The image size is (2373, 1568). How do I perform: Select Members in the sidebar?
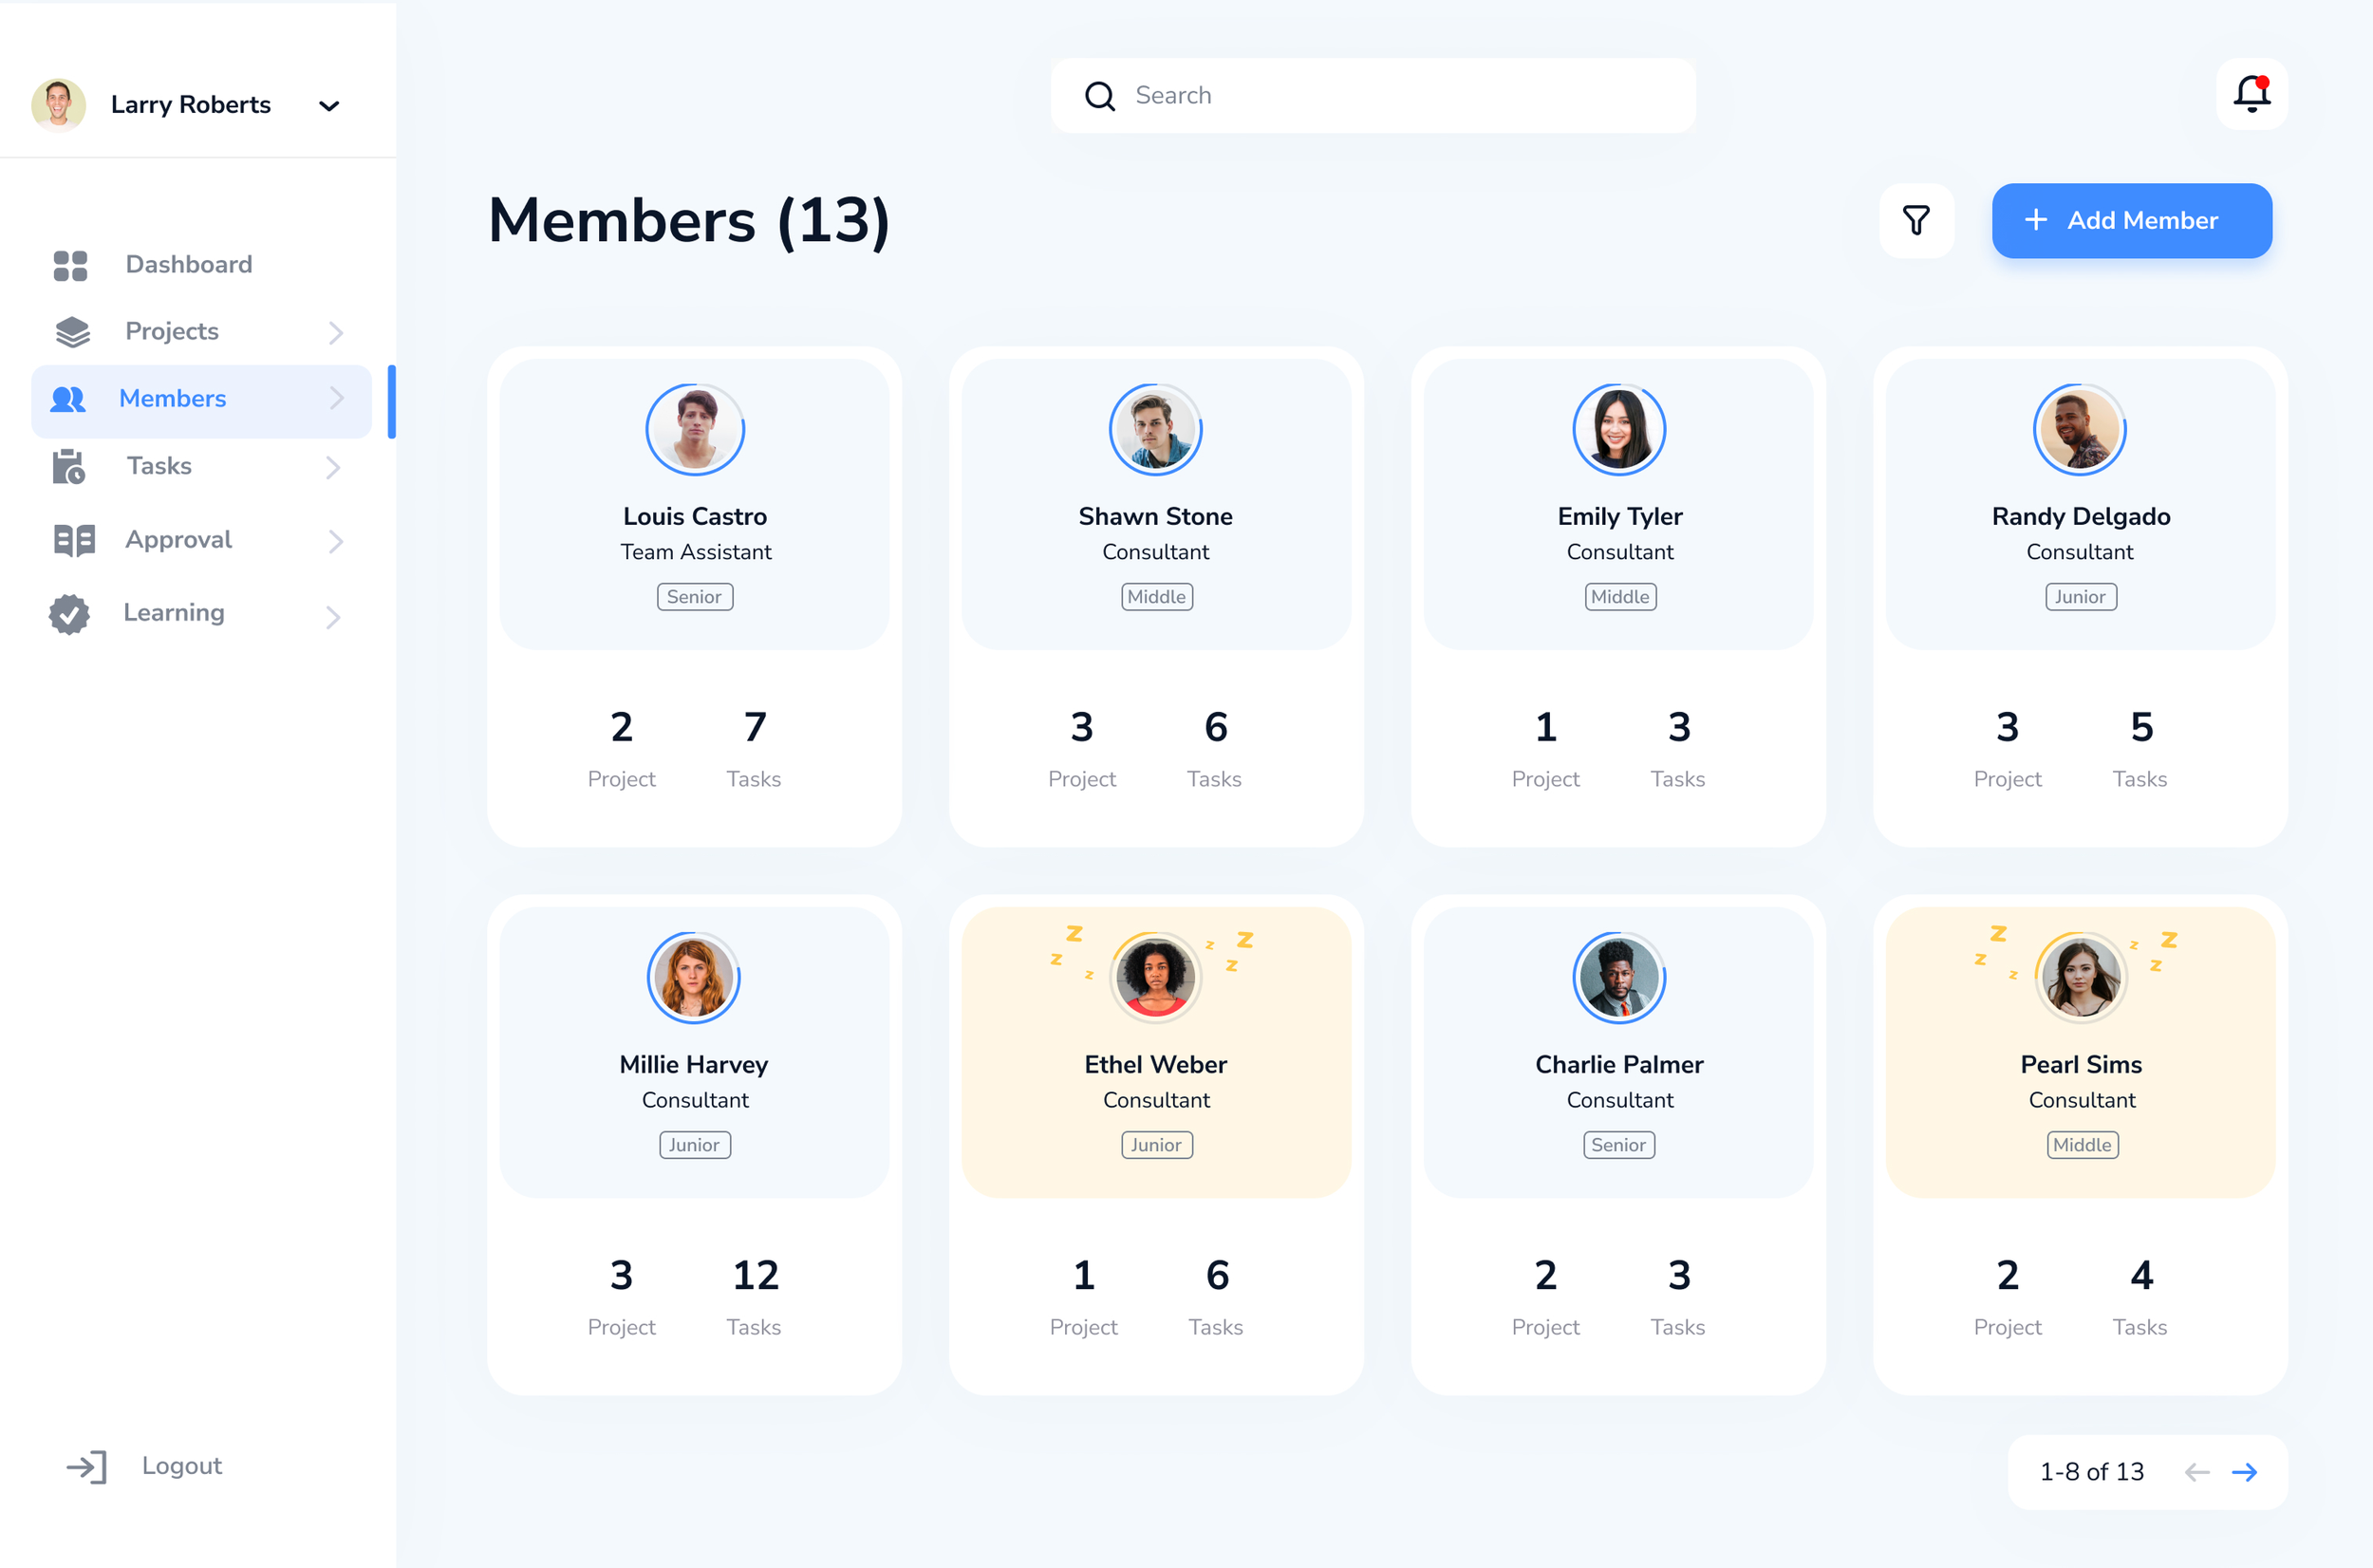click(173, 399)
